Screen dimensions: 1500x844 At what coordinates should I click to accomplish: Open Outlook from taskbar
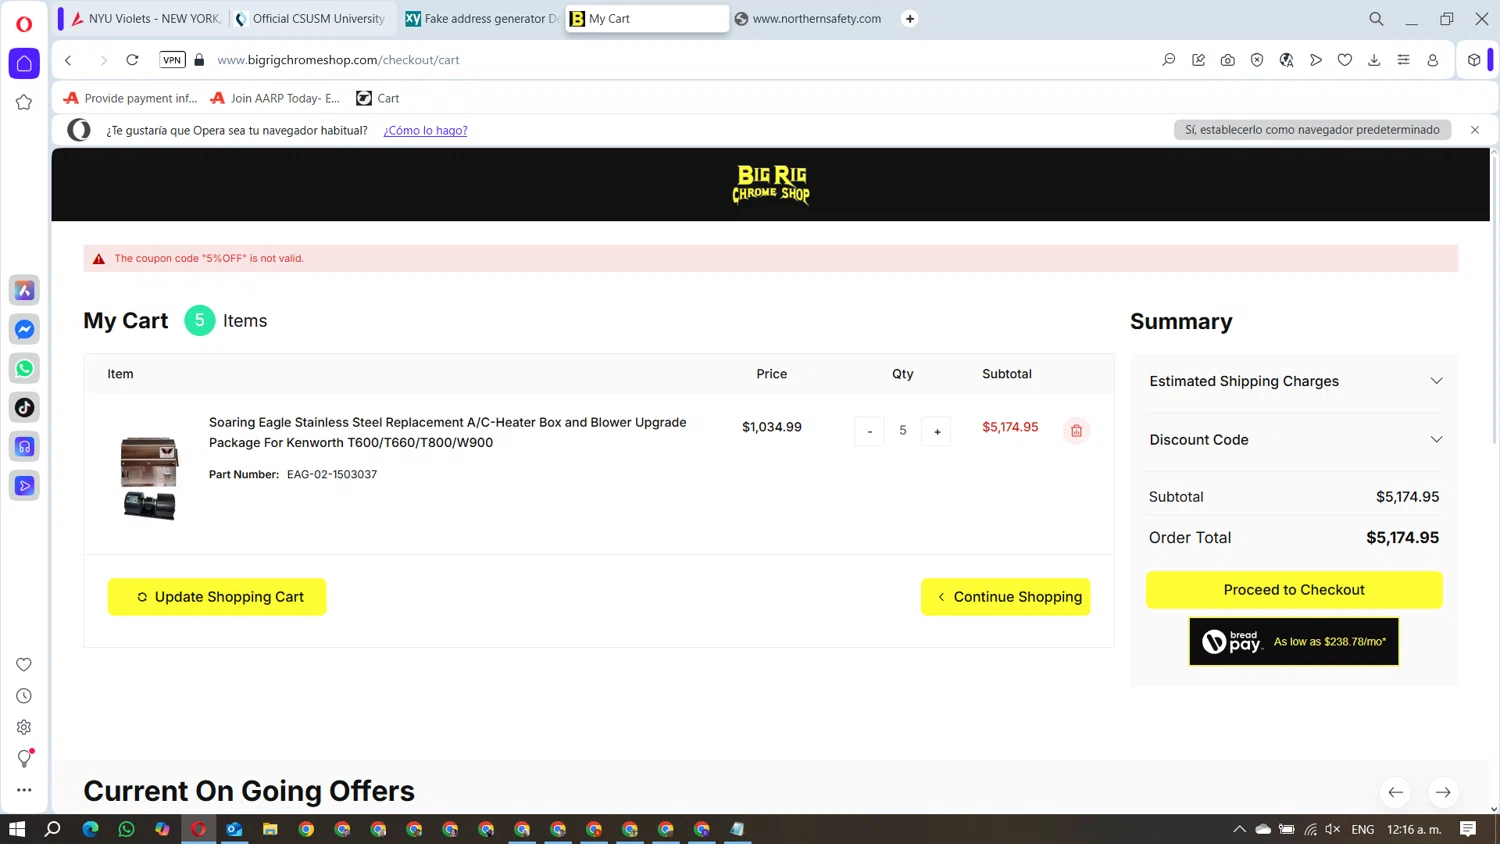click(x=234, y=829)
